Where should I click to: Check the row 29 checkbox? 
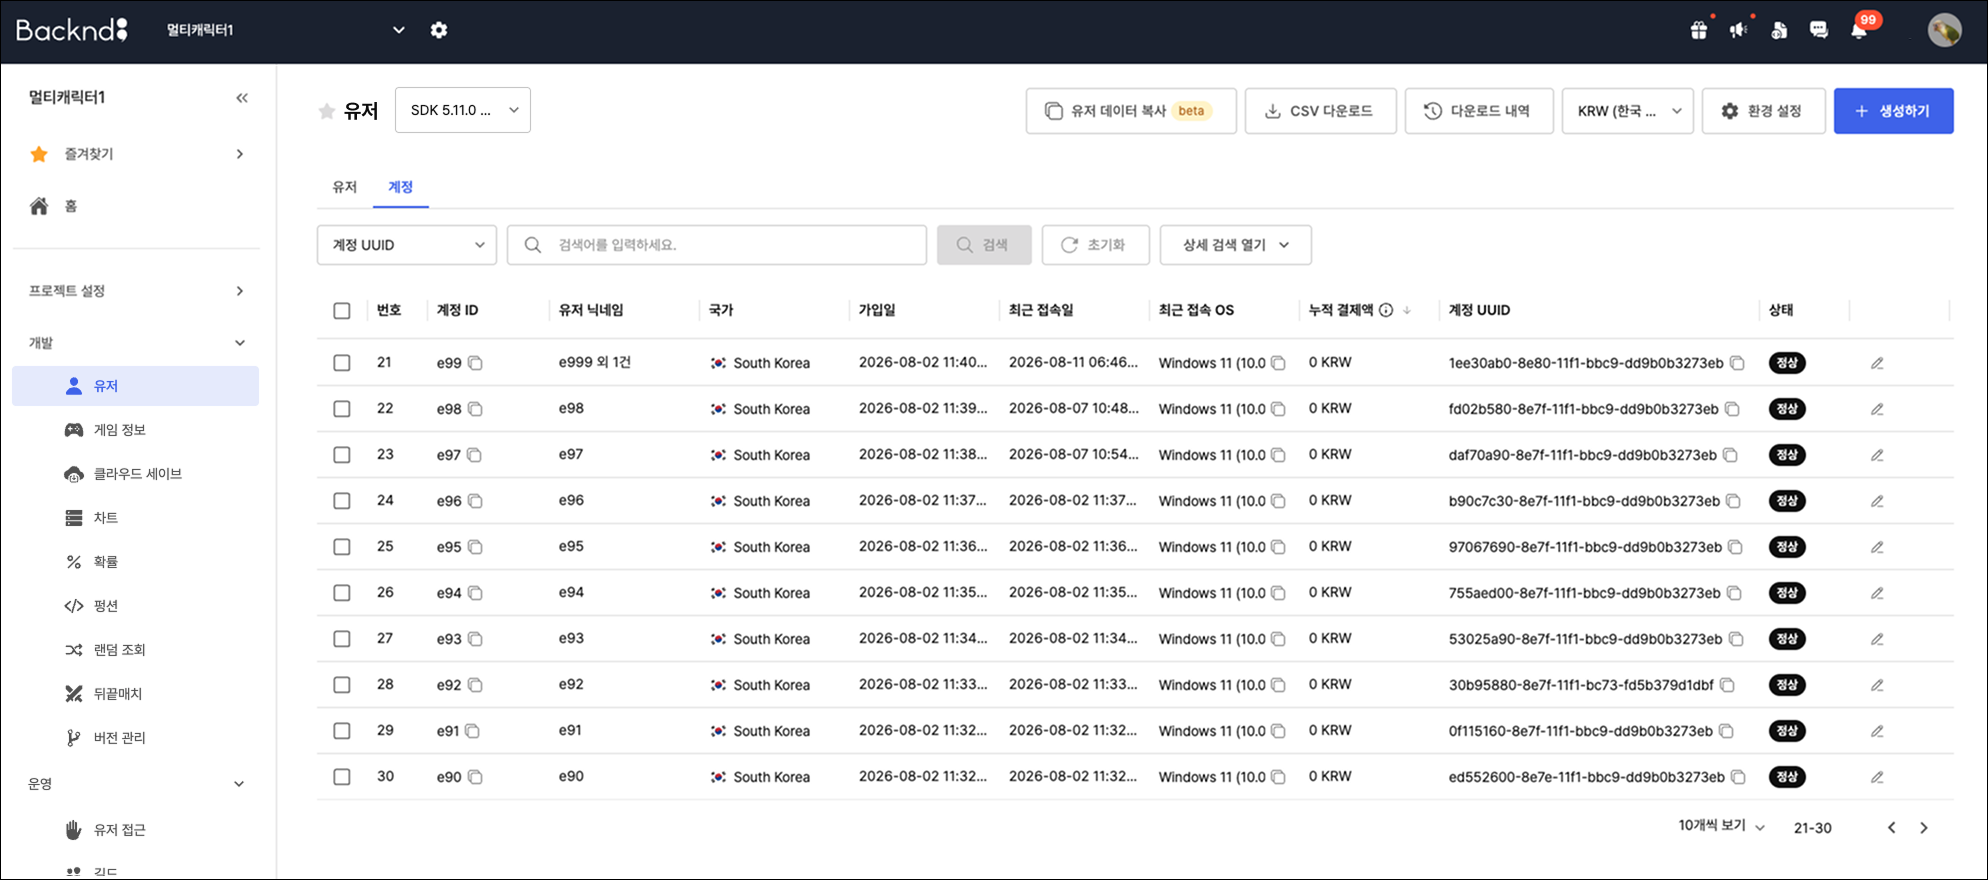pyautogui.click(x=342, y=731)
